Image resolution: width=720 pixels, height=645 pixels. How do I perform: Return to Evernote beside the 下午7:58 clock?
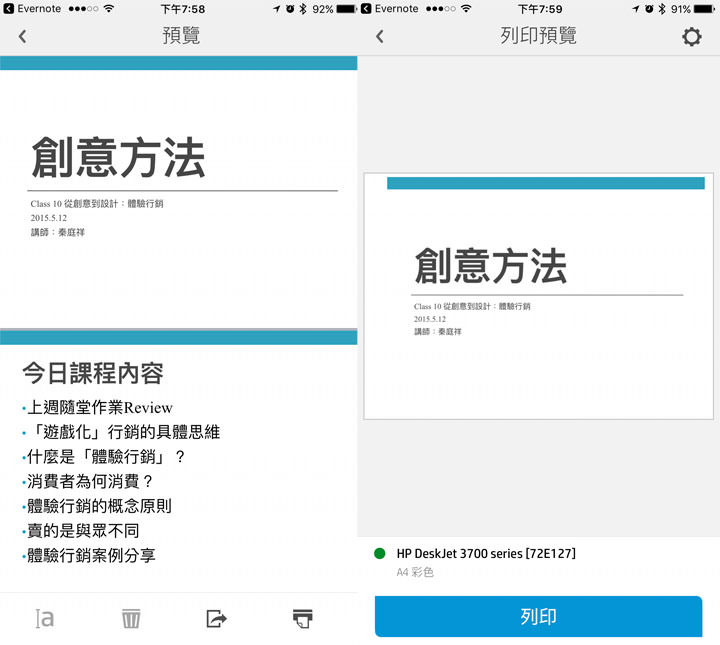pyautogui.click(x=34, y=9)
